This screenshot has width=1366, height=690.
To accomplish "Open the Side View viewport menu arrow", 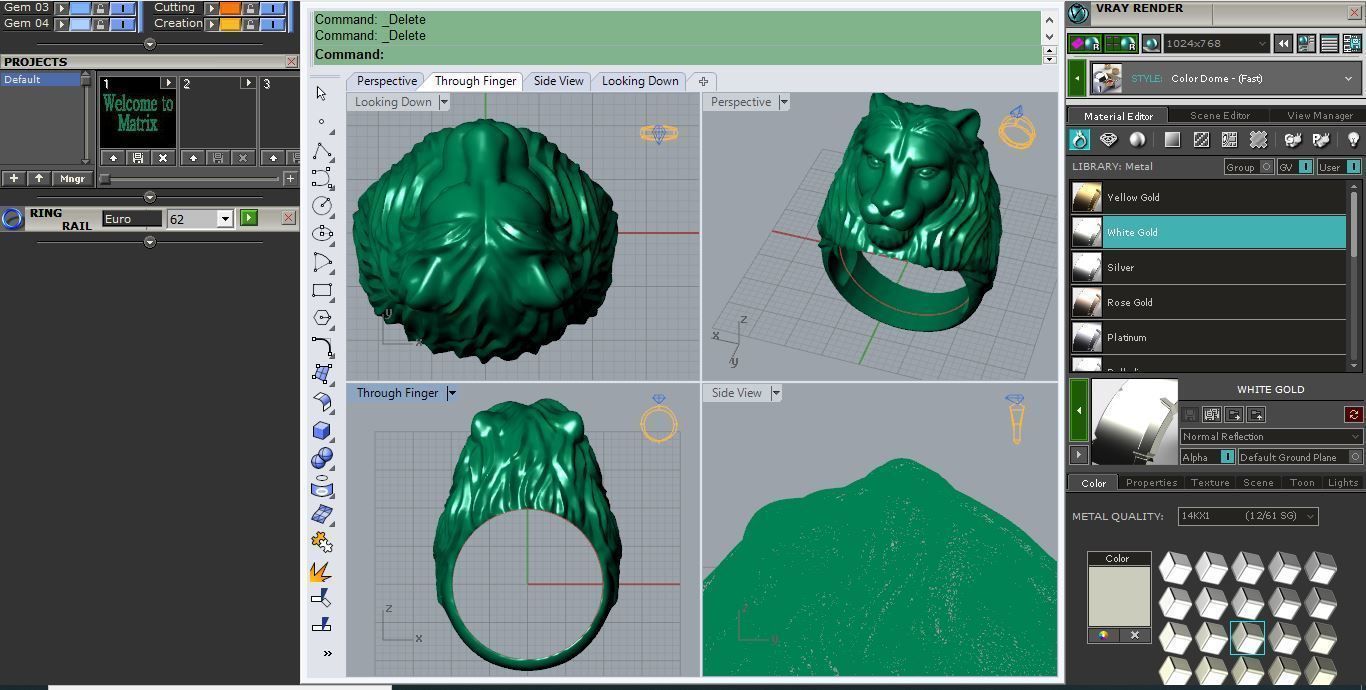I will click(x=776, y=393).
